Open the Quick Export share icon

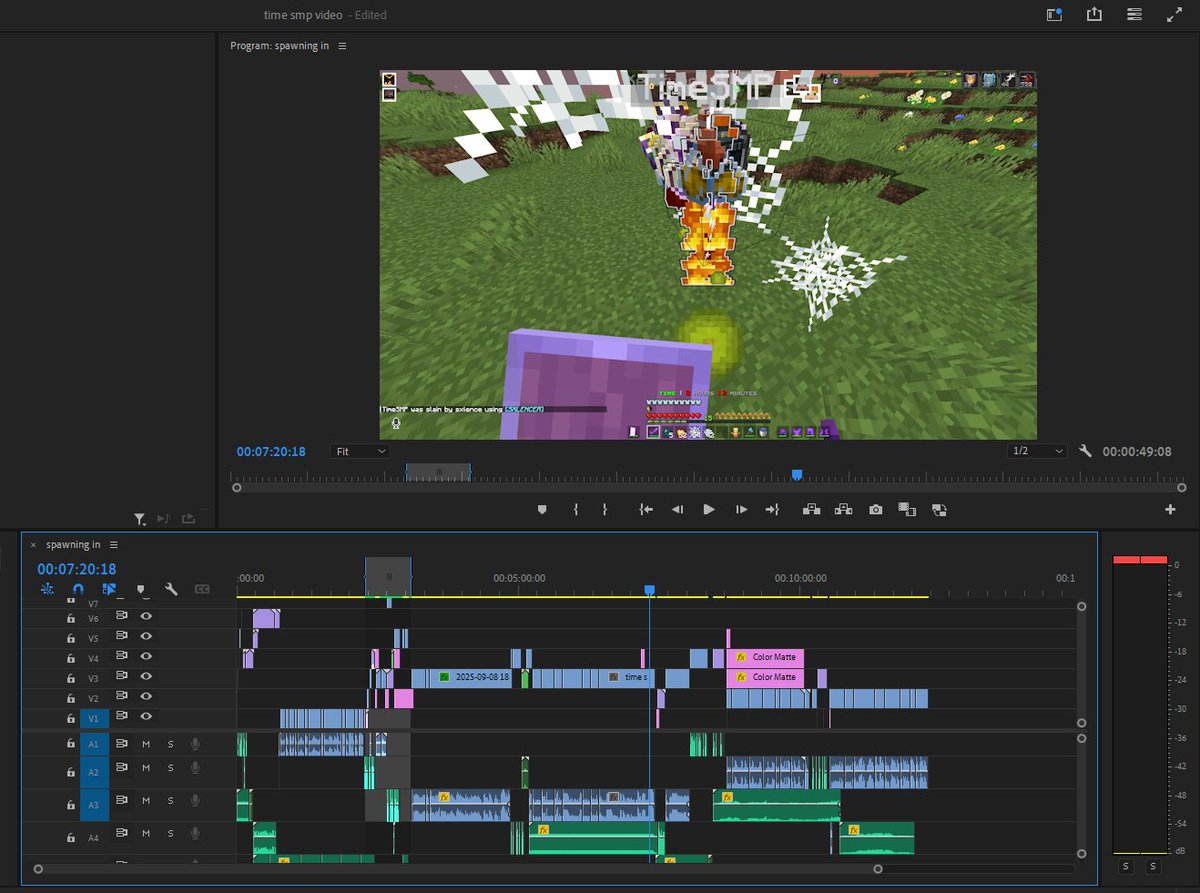click(x=1094, y=14)
